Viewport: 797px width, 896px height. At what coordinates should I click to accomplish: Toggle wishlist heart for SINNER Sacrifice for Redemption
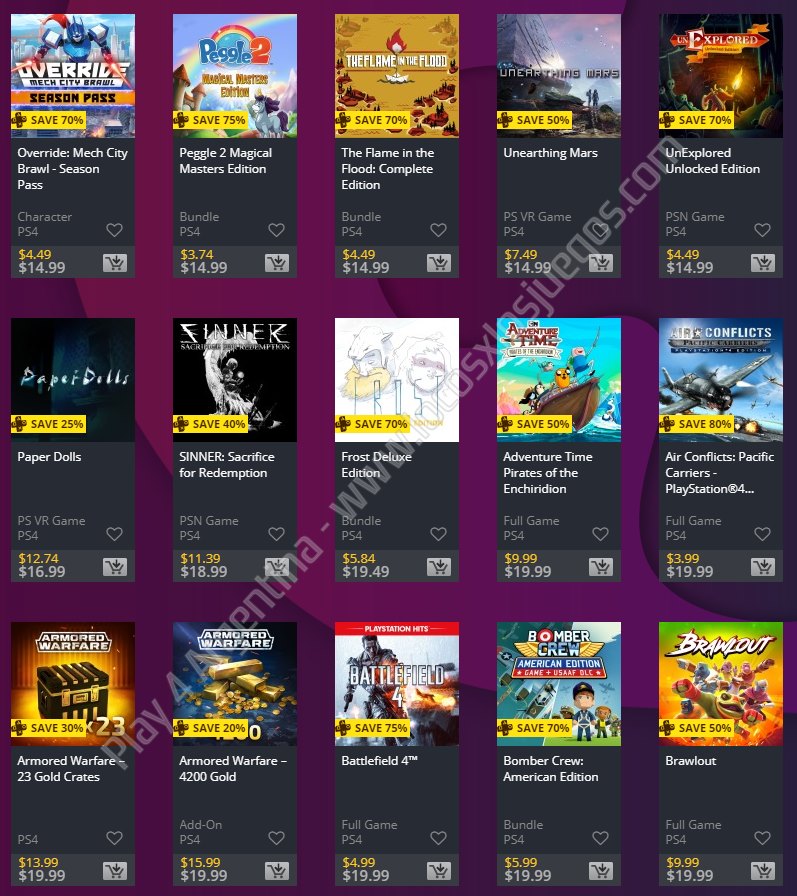pyautogui.click(x=277, y=534)
